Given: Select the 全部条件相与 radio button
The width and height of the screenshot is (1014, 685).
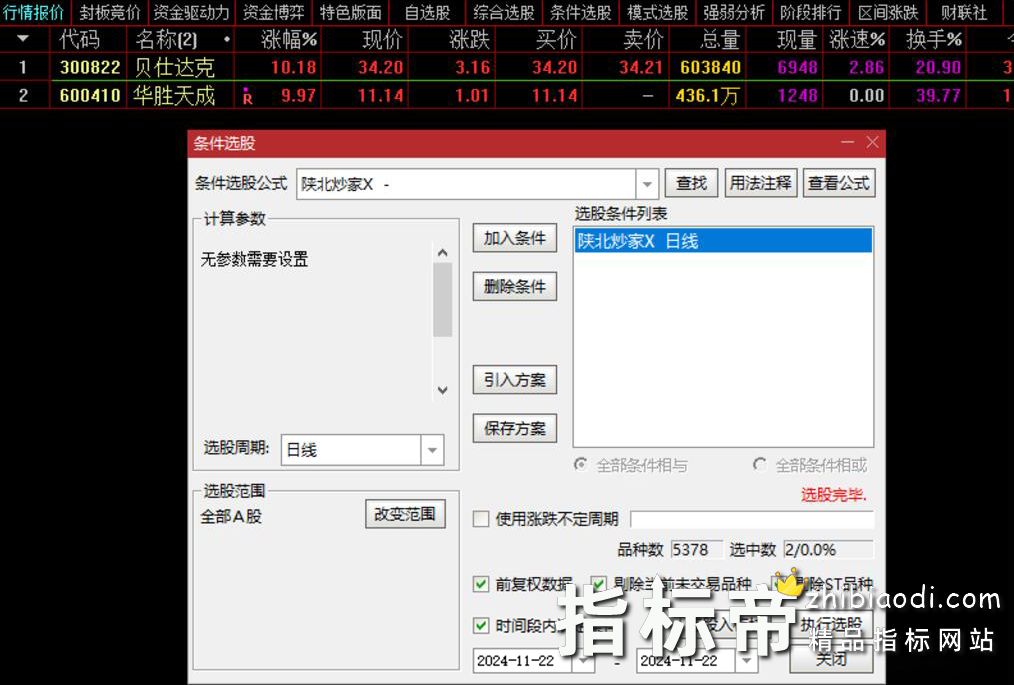Looking at the screenshot, I should 581,464.
